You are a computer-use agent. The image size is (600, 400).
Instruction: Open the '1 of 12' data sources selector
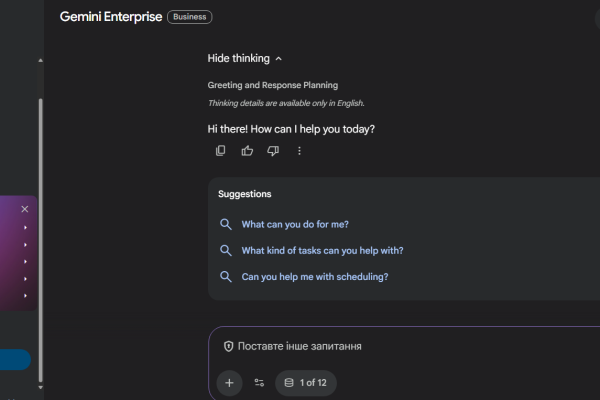tap(307, 382)
